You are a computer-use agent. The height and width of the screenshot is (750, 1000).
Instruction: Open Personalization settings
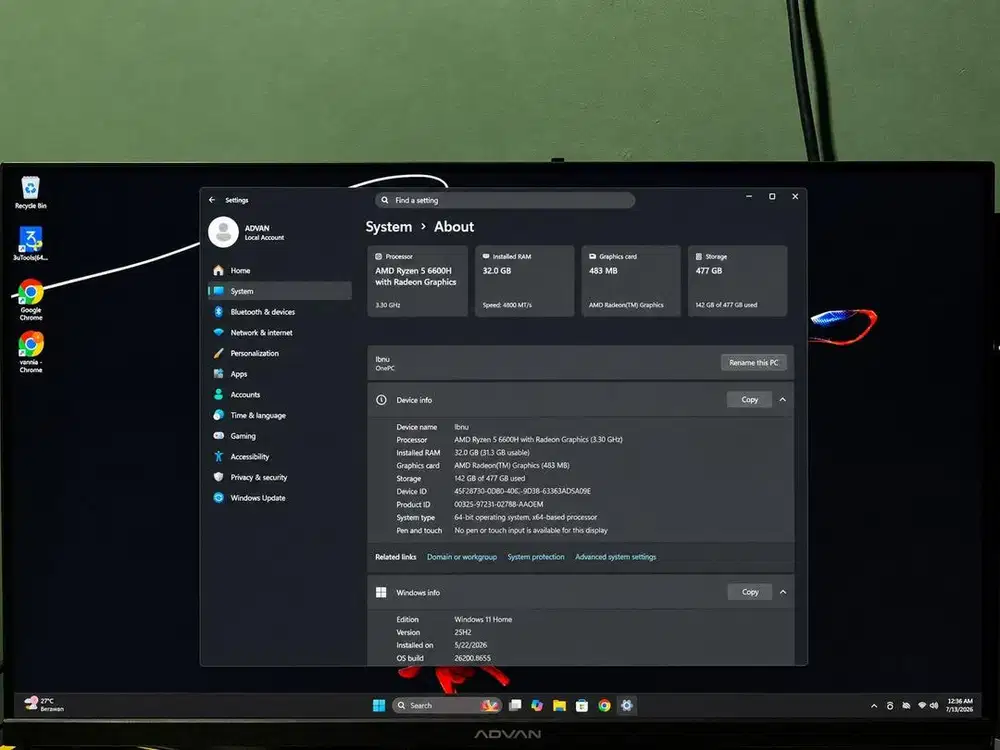[279, 353]
